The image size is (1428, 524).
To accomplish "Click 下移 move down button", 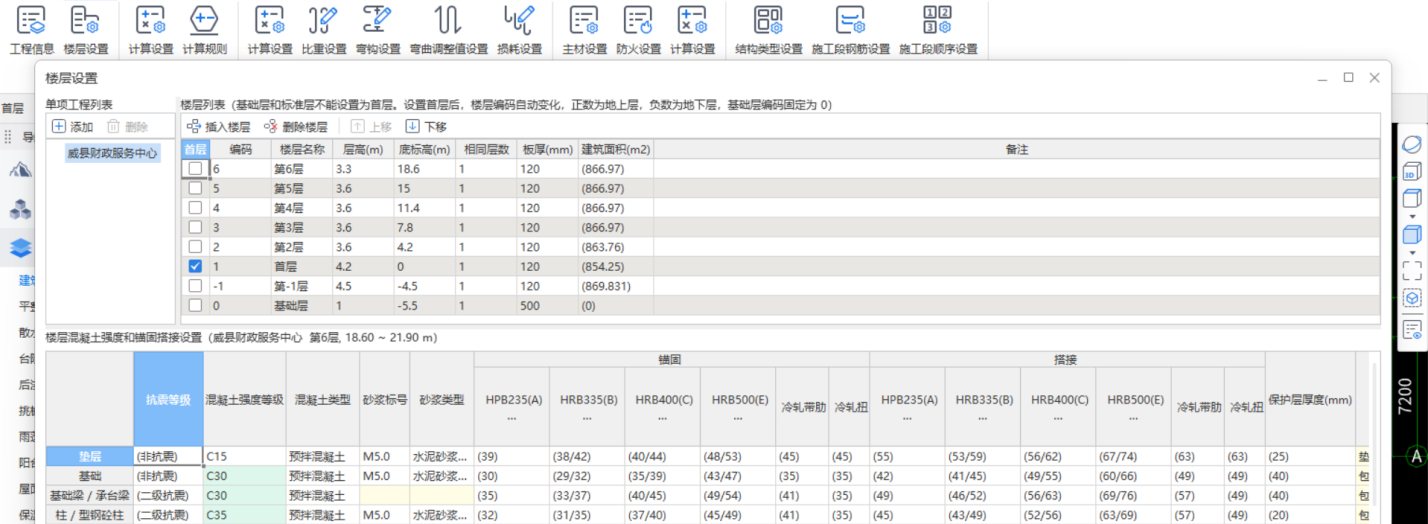I will tap(426, 127).
